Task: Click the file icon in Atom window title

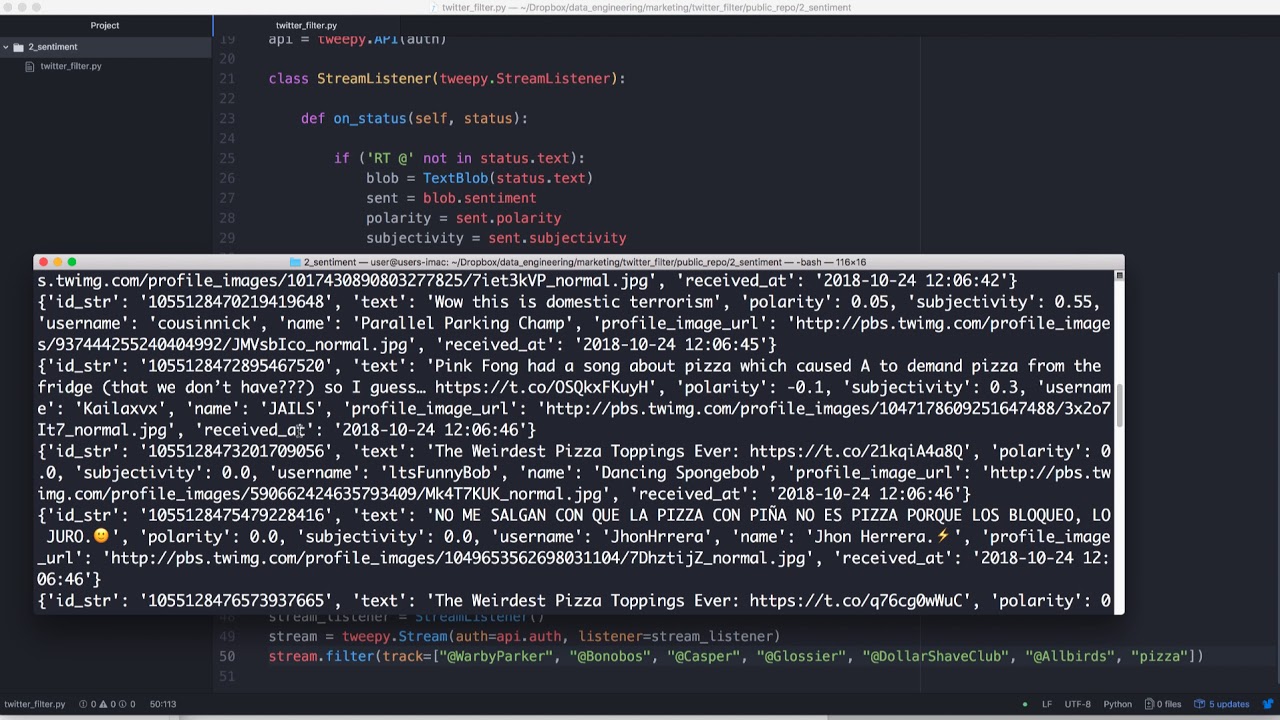Action: 434,7
